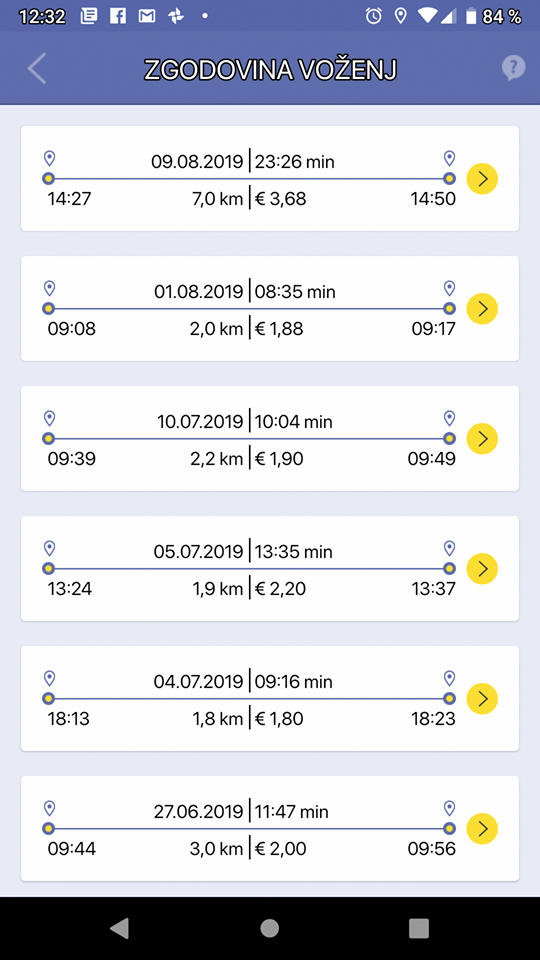Tap end location pin of 09.08.2019 ride
The height and width of the screenshot is (960, 540).
tap(449, 159)
